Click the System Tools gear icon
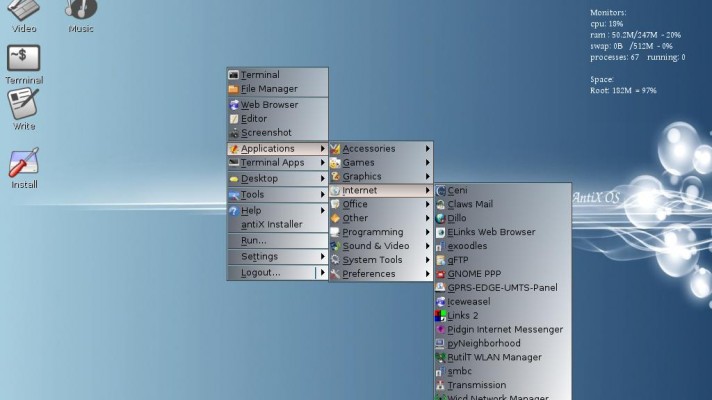712x400 pixels. (335, 260)
